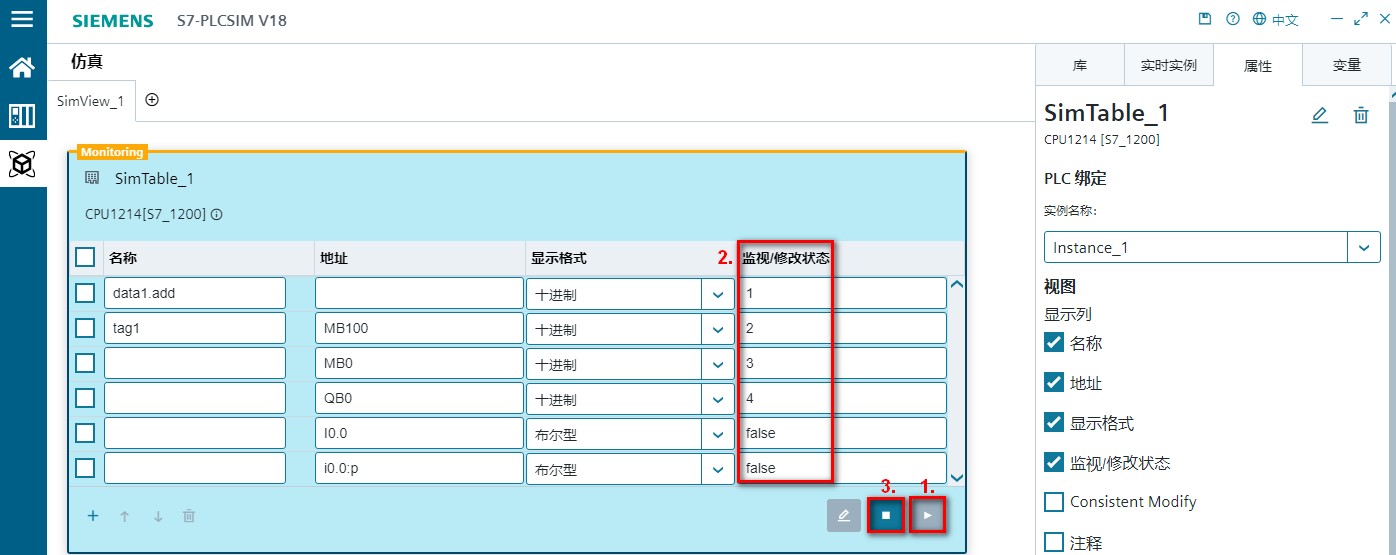Screen dimensions: 1396x555
Task: Stop monitoring the SimTable
Action: [x=886, y=516]
